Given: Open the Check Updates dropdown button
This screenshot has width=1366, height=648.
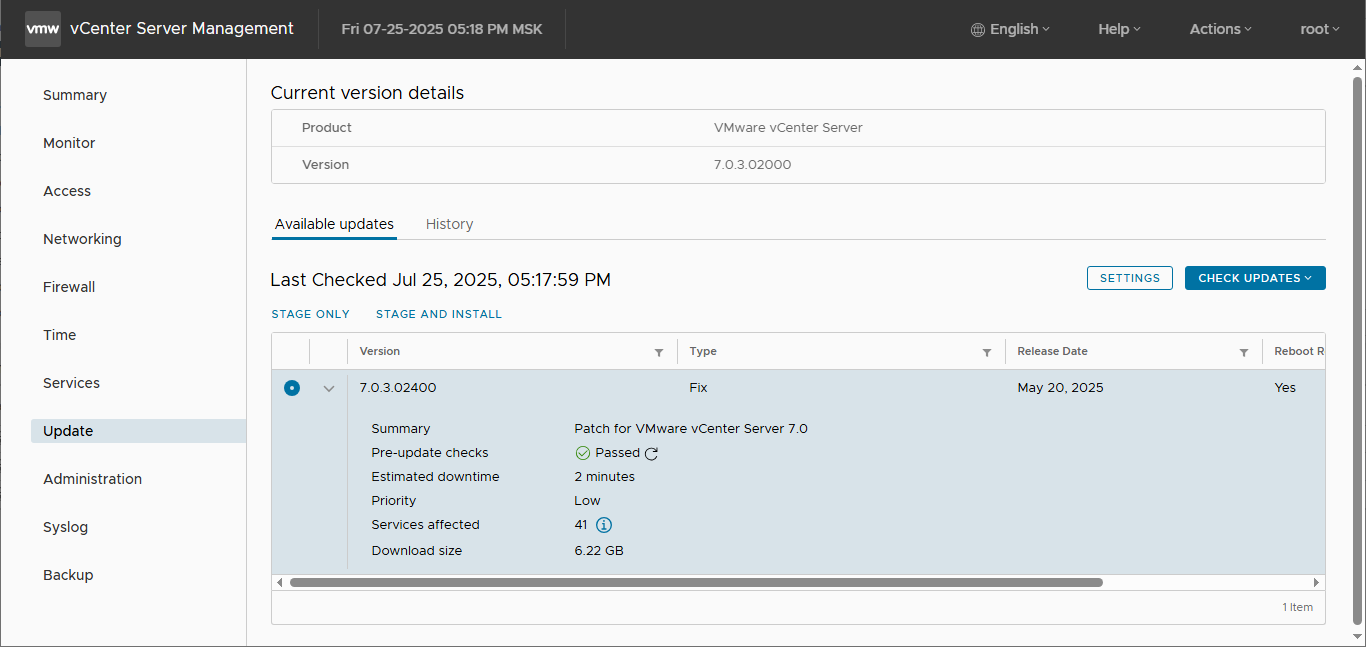Looking at the screenshot, I should pos(1255,278).
